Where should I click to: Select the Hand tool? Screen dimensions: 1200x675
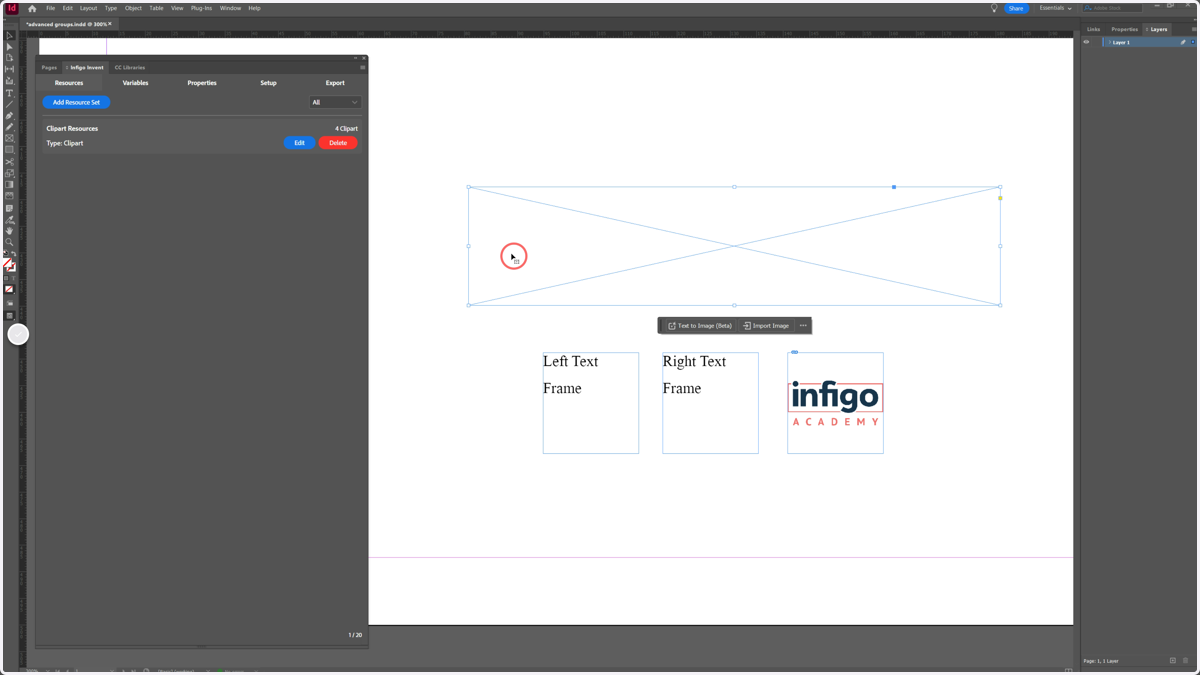[9, 231]
